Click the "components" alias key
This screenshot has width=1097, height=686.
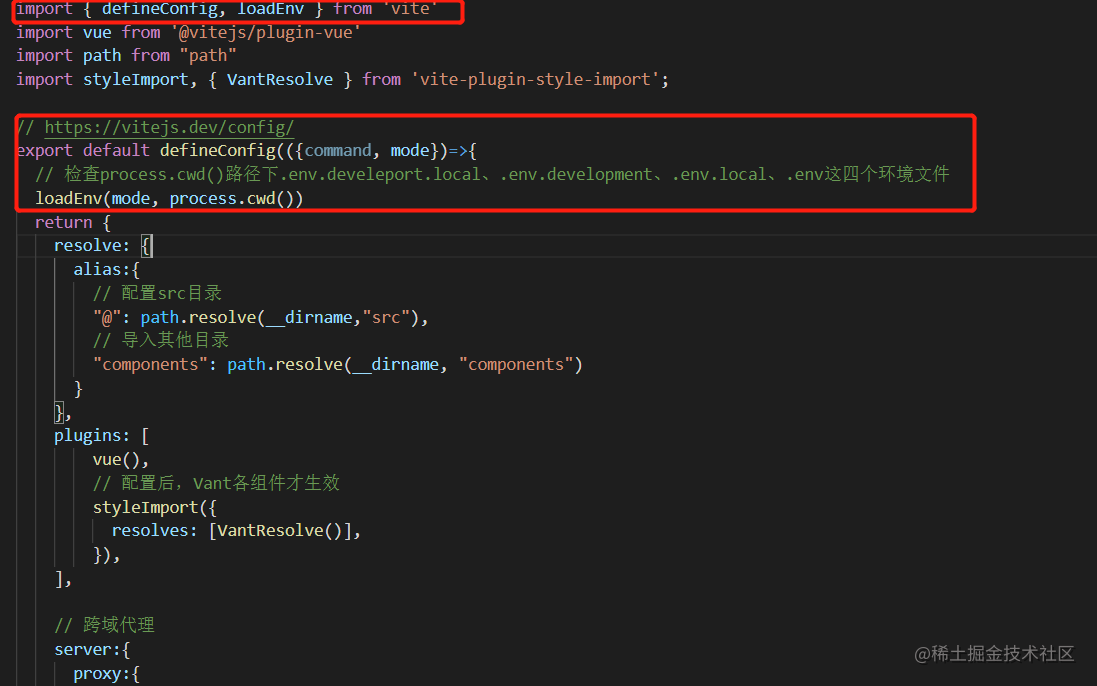pyautogui.click(x=150, y=364)
